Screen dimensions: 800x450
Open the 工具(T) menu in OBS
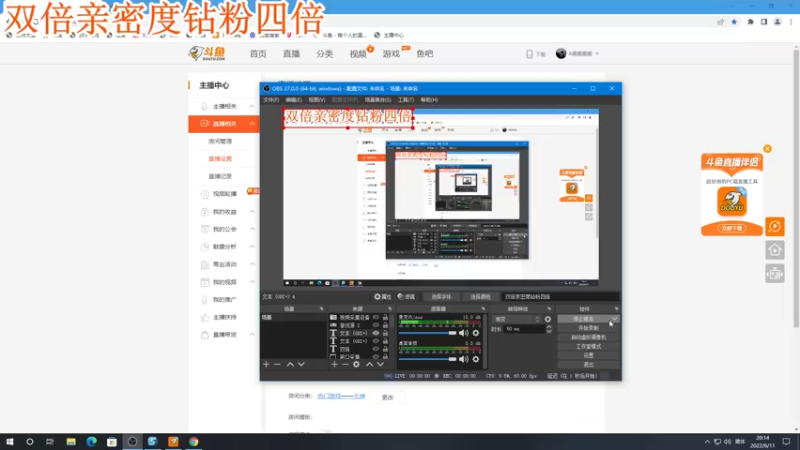pos(406,100)
